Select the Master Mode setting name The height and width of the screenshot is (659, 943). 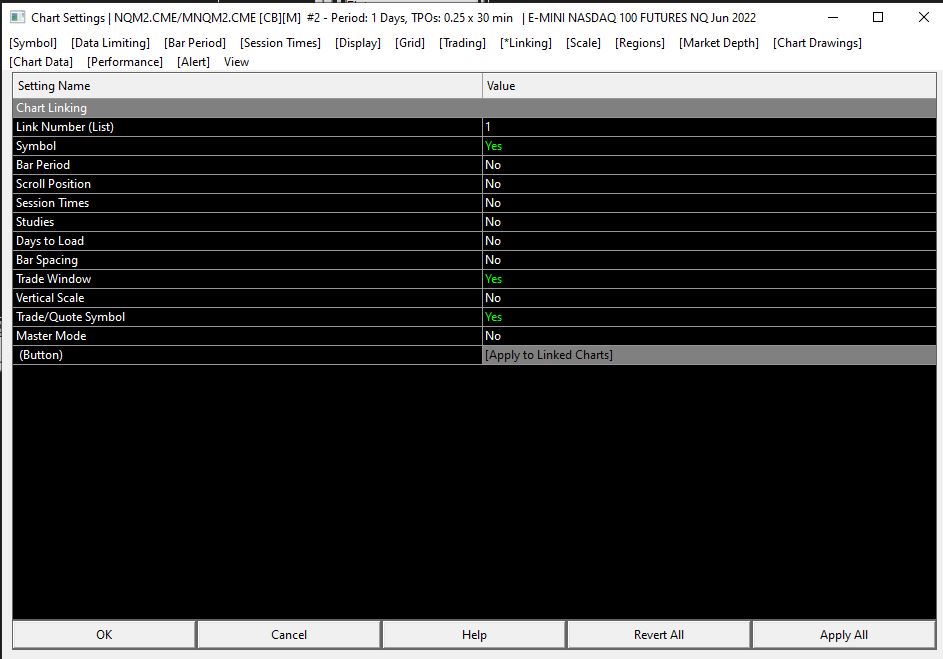247,336
